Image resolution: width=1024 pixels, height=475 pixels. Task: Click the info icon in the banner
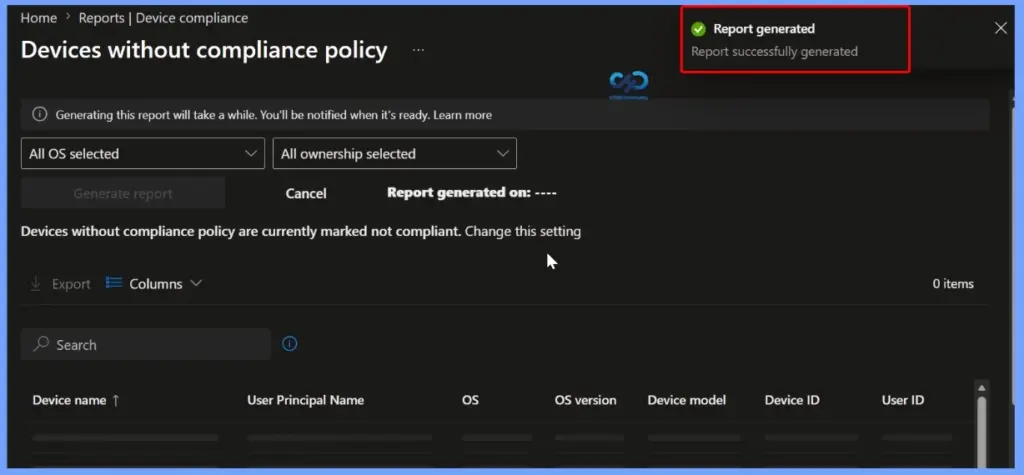click(x=40, y=114)
